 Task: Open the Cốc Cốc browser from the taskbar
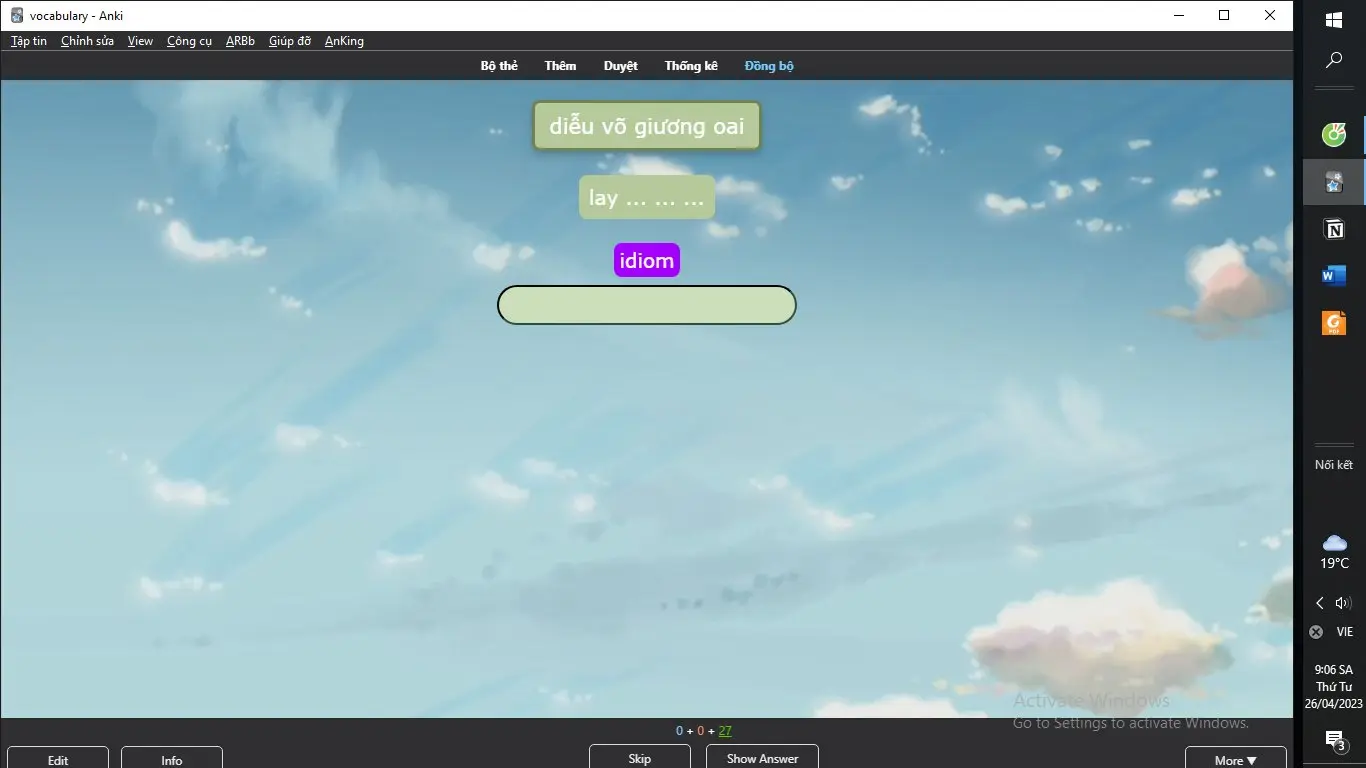tap(1333, 134)
